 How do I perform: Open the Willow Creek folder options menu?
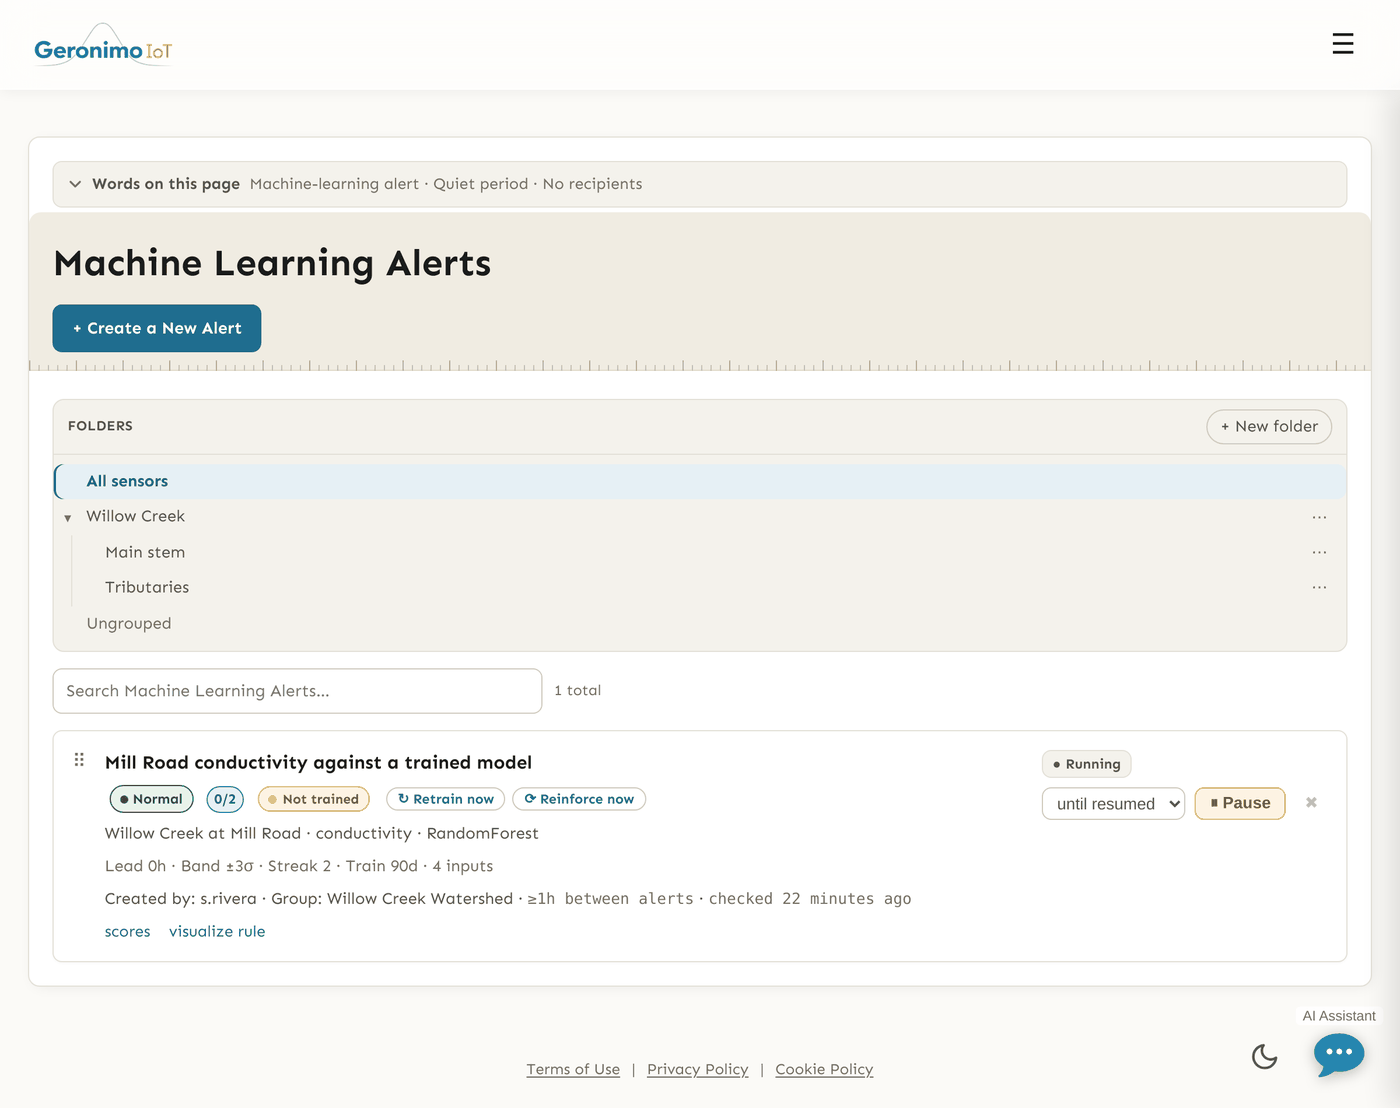click(x=1319, y=517)
